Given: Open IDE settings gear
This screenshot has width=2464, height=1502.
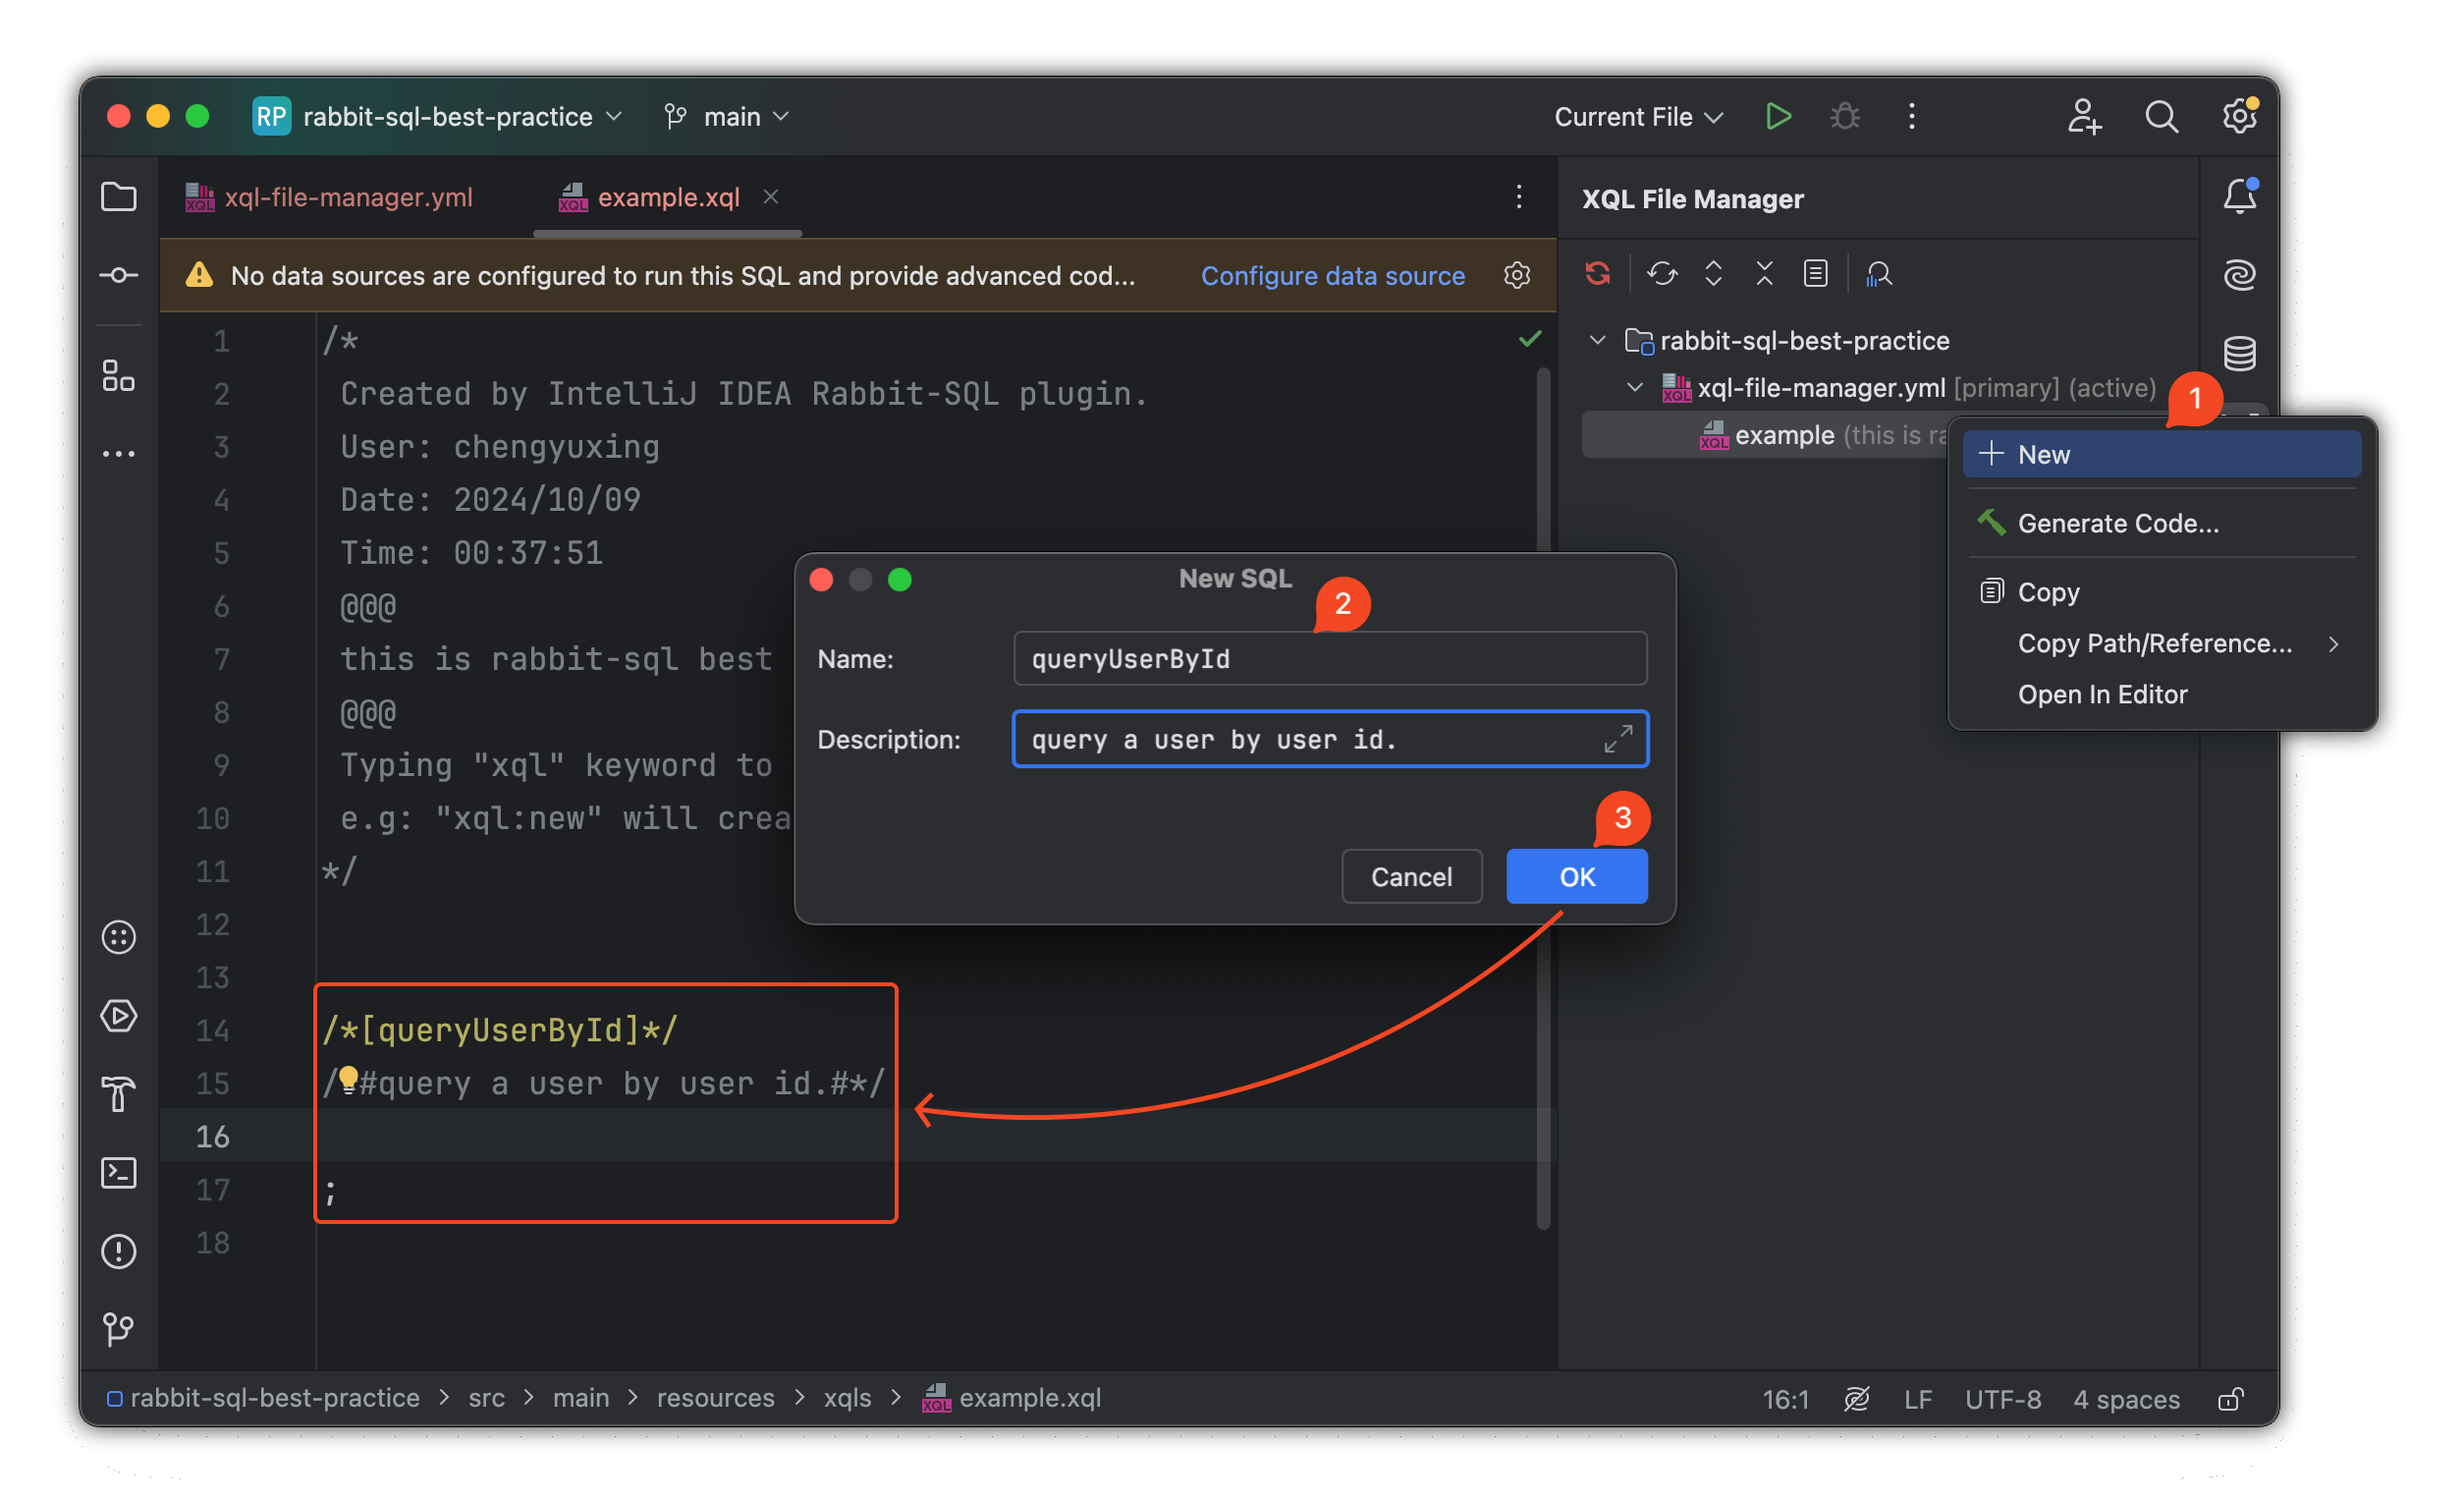Looking at the screenshot, I should [2240, 117].
